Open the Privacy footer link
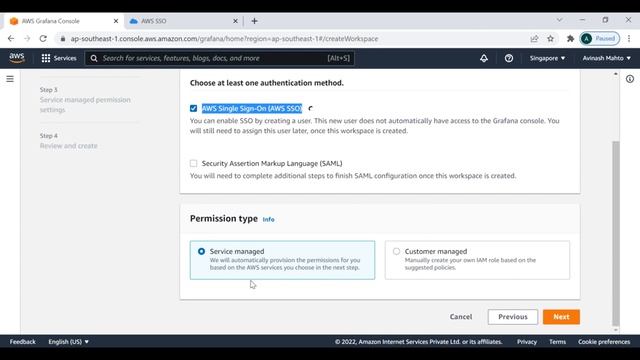This screenshot has height=360, width=640. click(x=527, y=342)
